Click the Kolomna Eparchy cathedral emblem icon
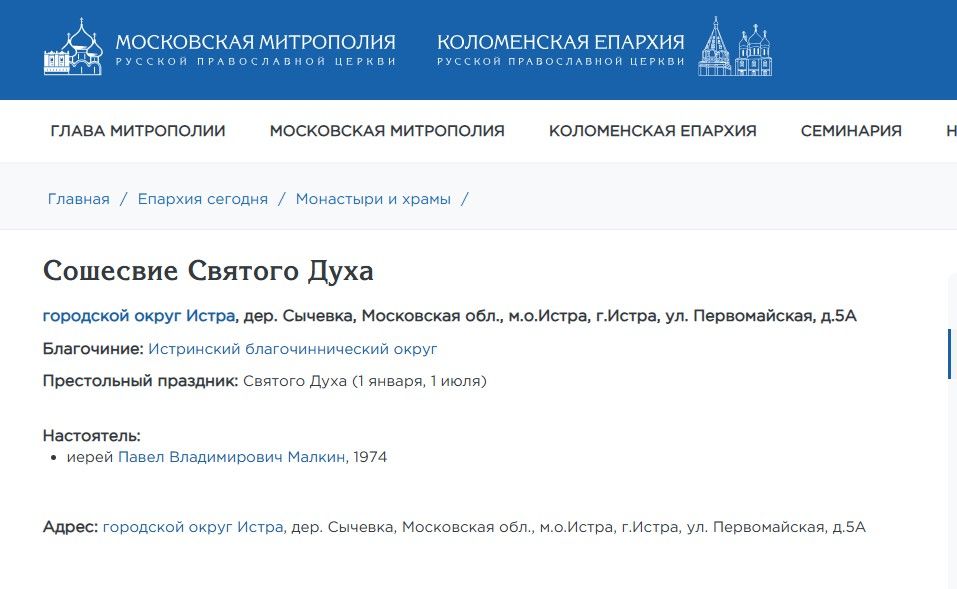Screen dimensions: 957x589 [736, 46]
